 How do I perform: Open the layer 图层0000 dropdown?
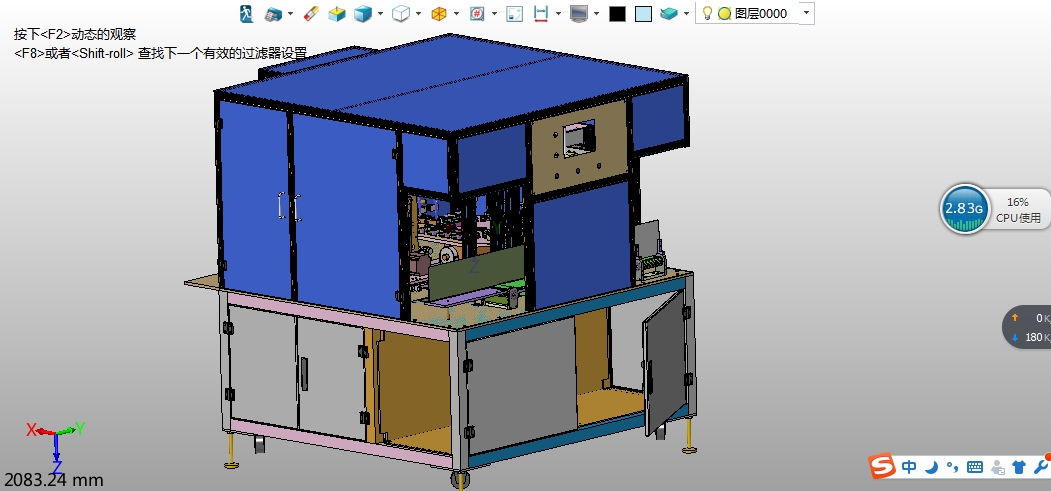click(x=807, y=14)
